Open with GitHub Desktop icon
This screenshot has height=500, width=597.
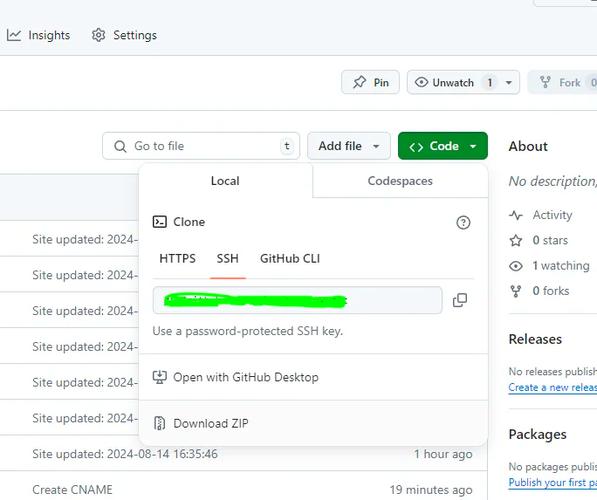point(160,377)
